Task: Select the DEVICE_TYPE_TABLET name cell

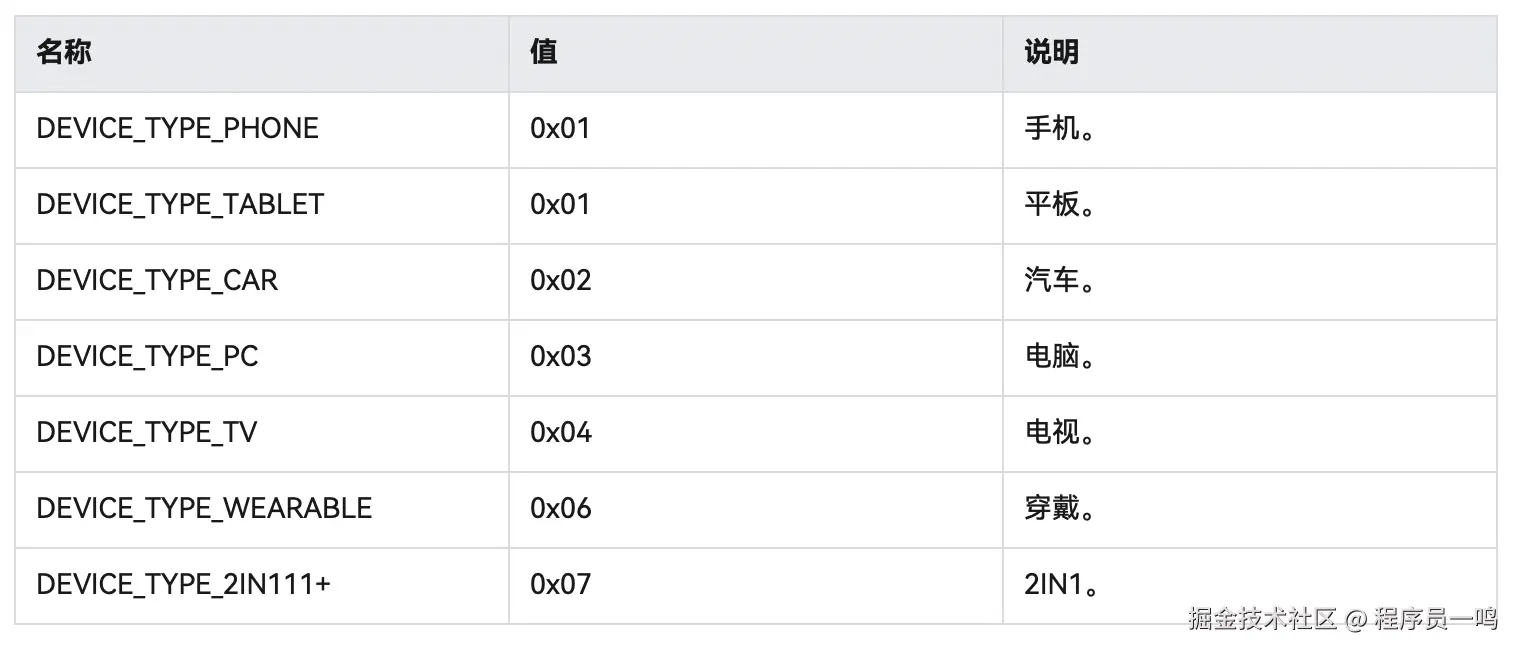Action: pyautogui.click(x=180, y=205)
